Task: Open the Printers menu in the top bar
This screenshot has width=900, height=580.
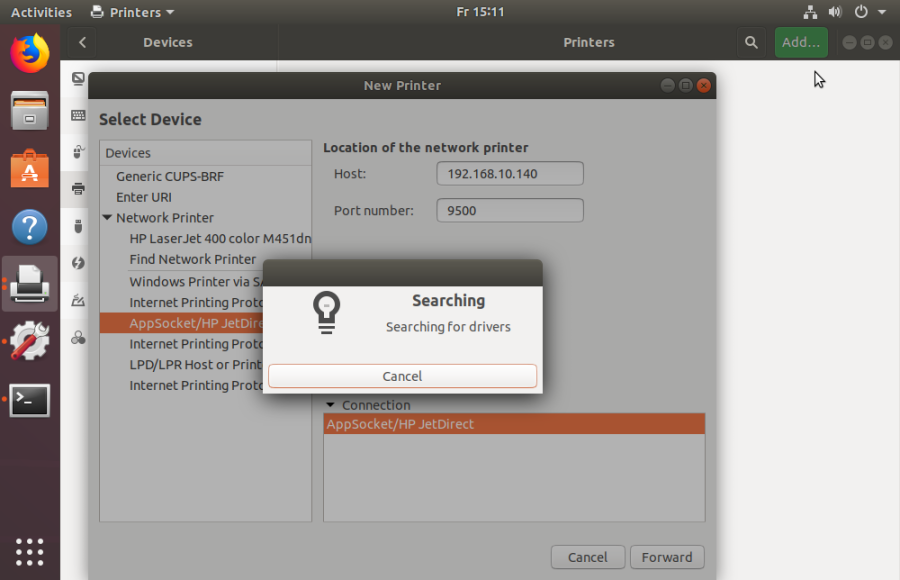Action: point(131,12)
